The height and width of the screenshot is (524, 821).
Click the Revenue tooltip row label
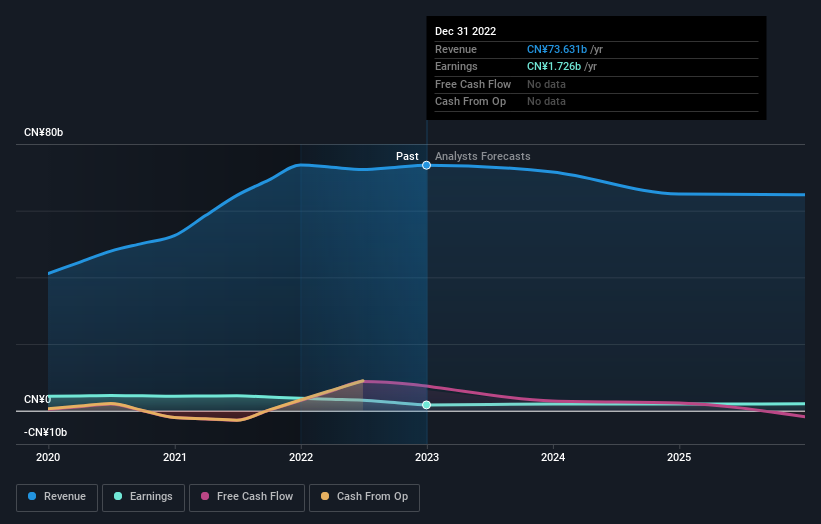click(x=456, y=49)
